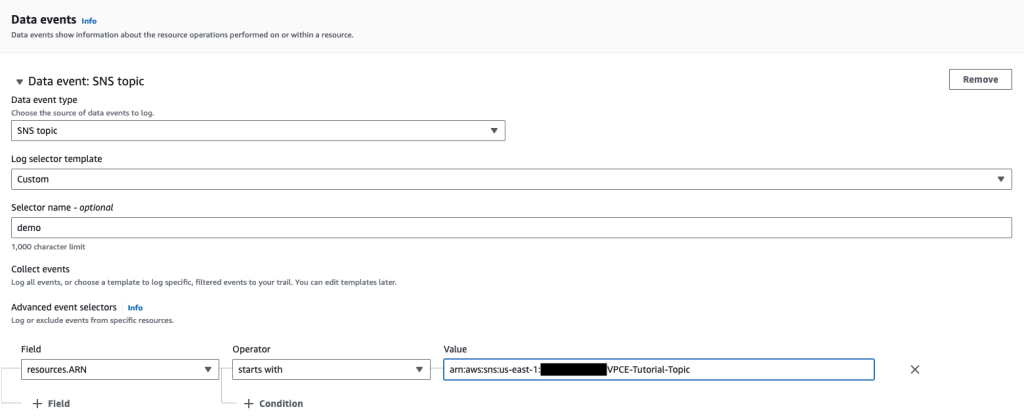The height and width of the screenshot is (420, 1024).
Task: Add a new Field with the plus button
Action: 52,404
